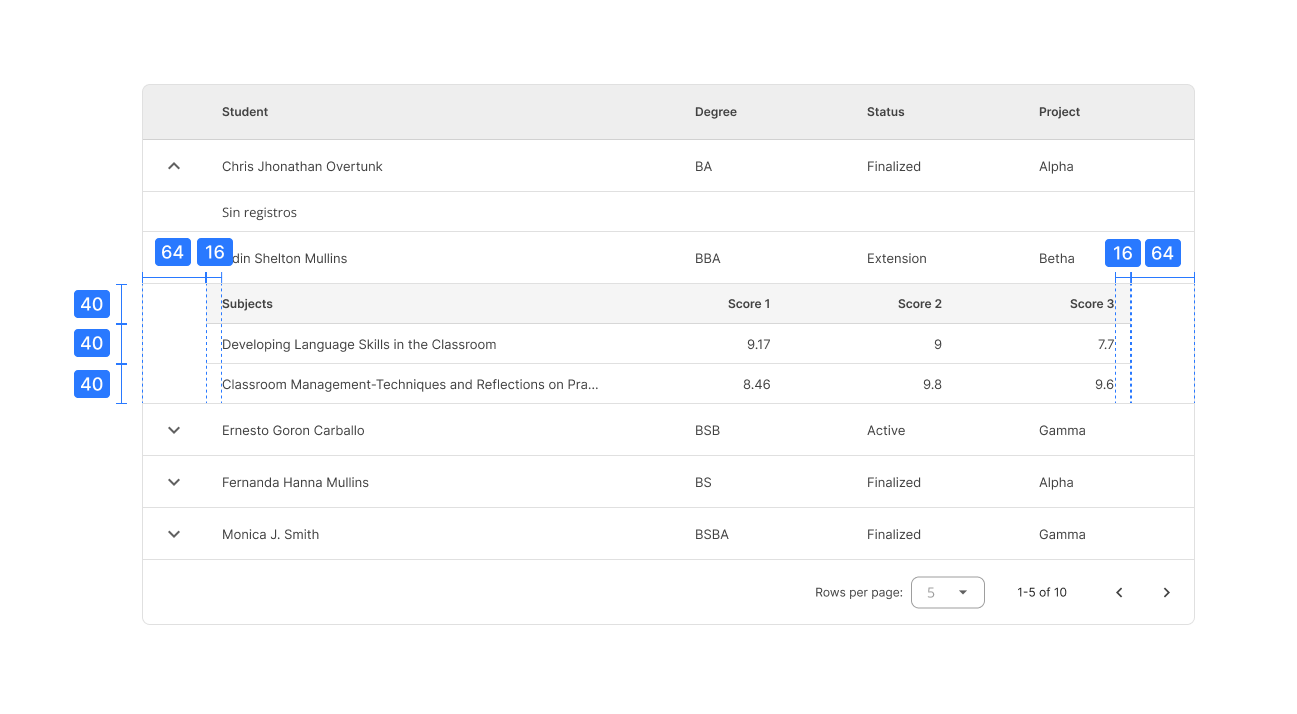Click the previous page arrow icon
Viewport: 1297px width, 714px height.
click(1118, 592)
